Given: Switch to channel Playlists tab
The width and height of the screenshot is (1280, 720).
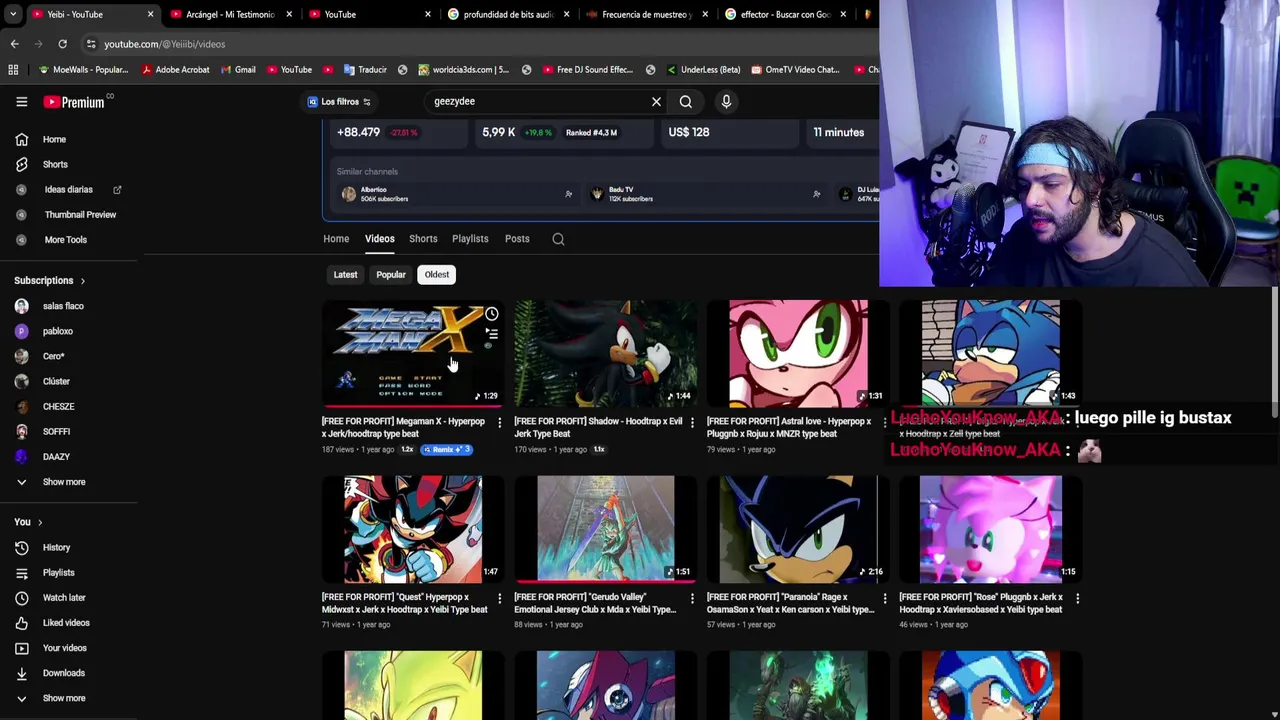Looking at the screenshot, I should [470, 239].
